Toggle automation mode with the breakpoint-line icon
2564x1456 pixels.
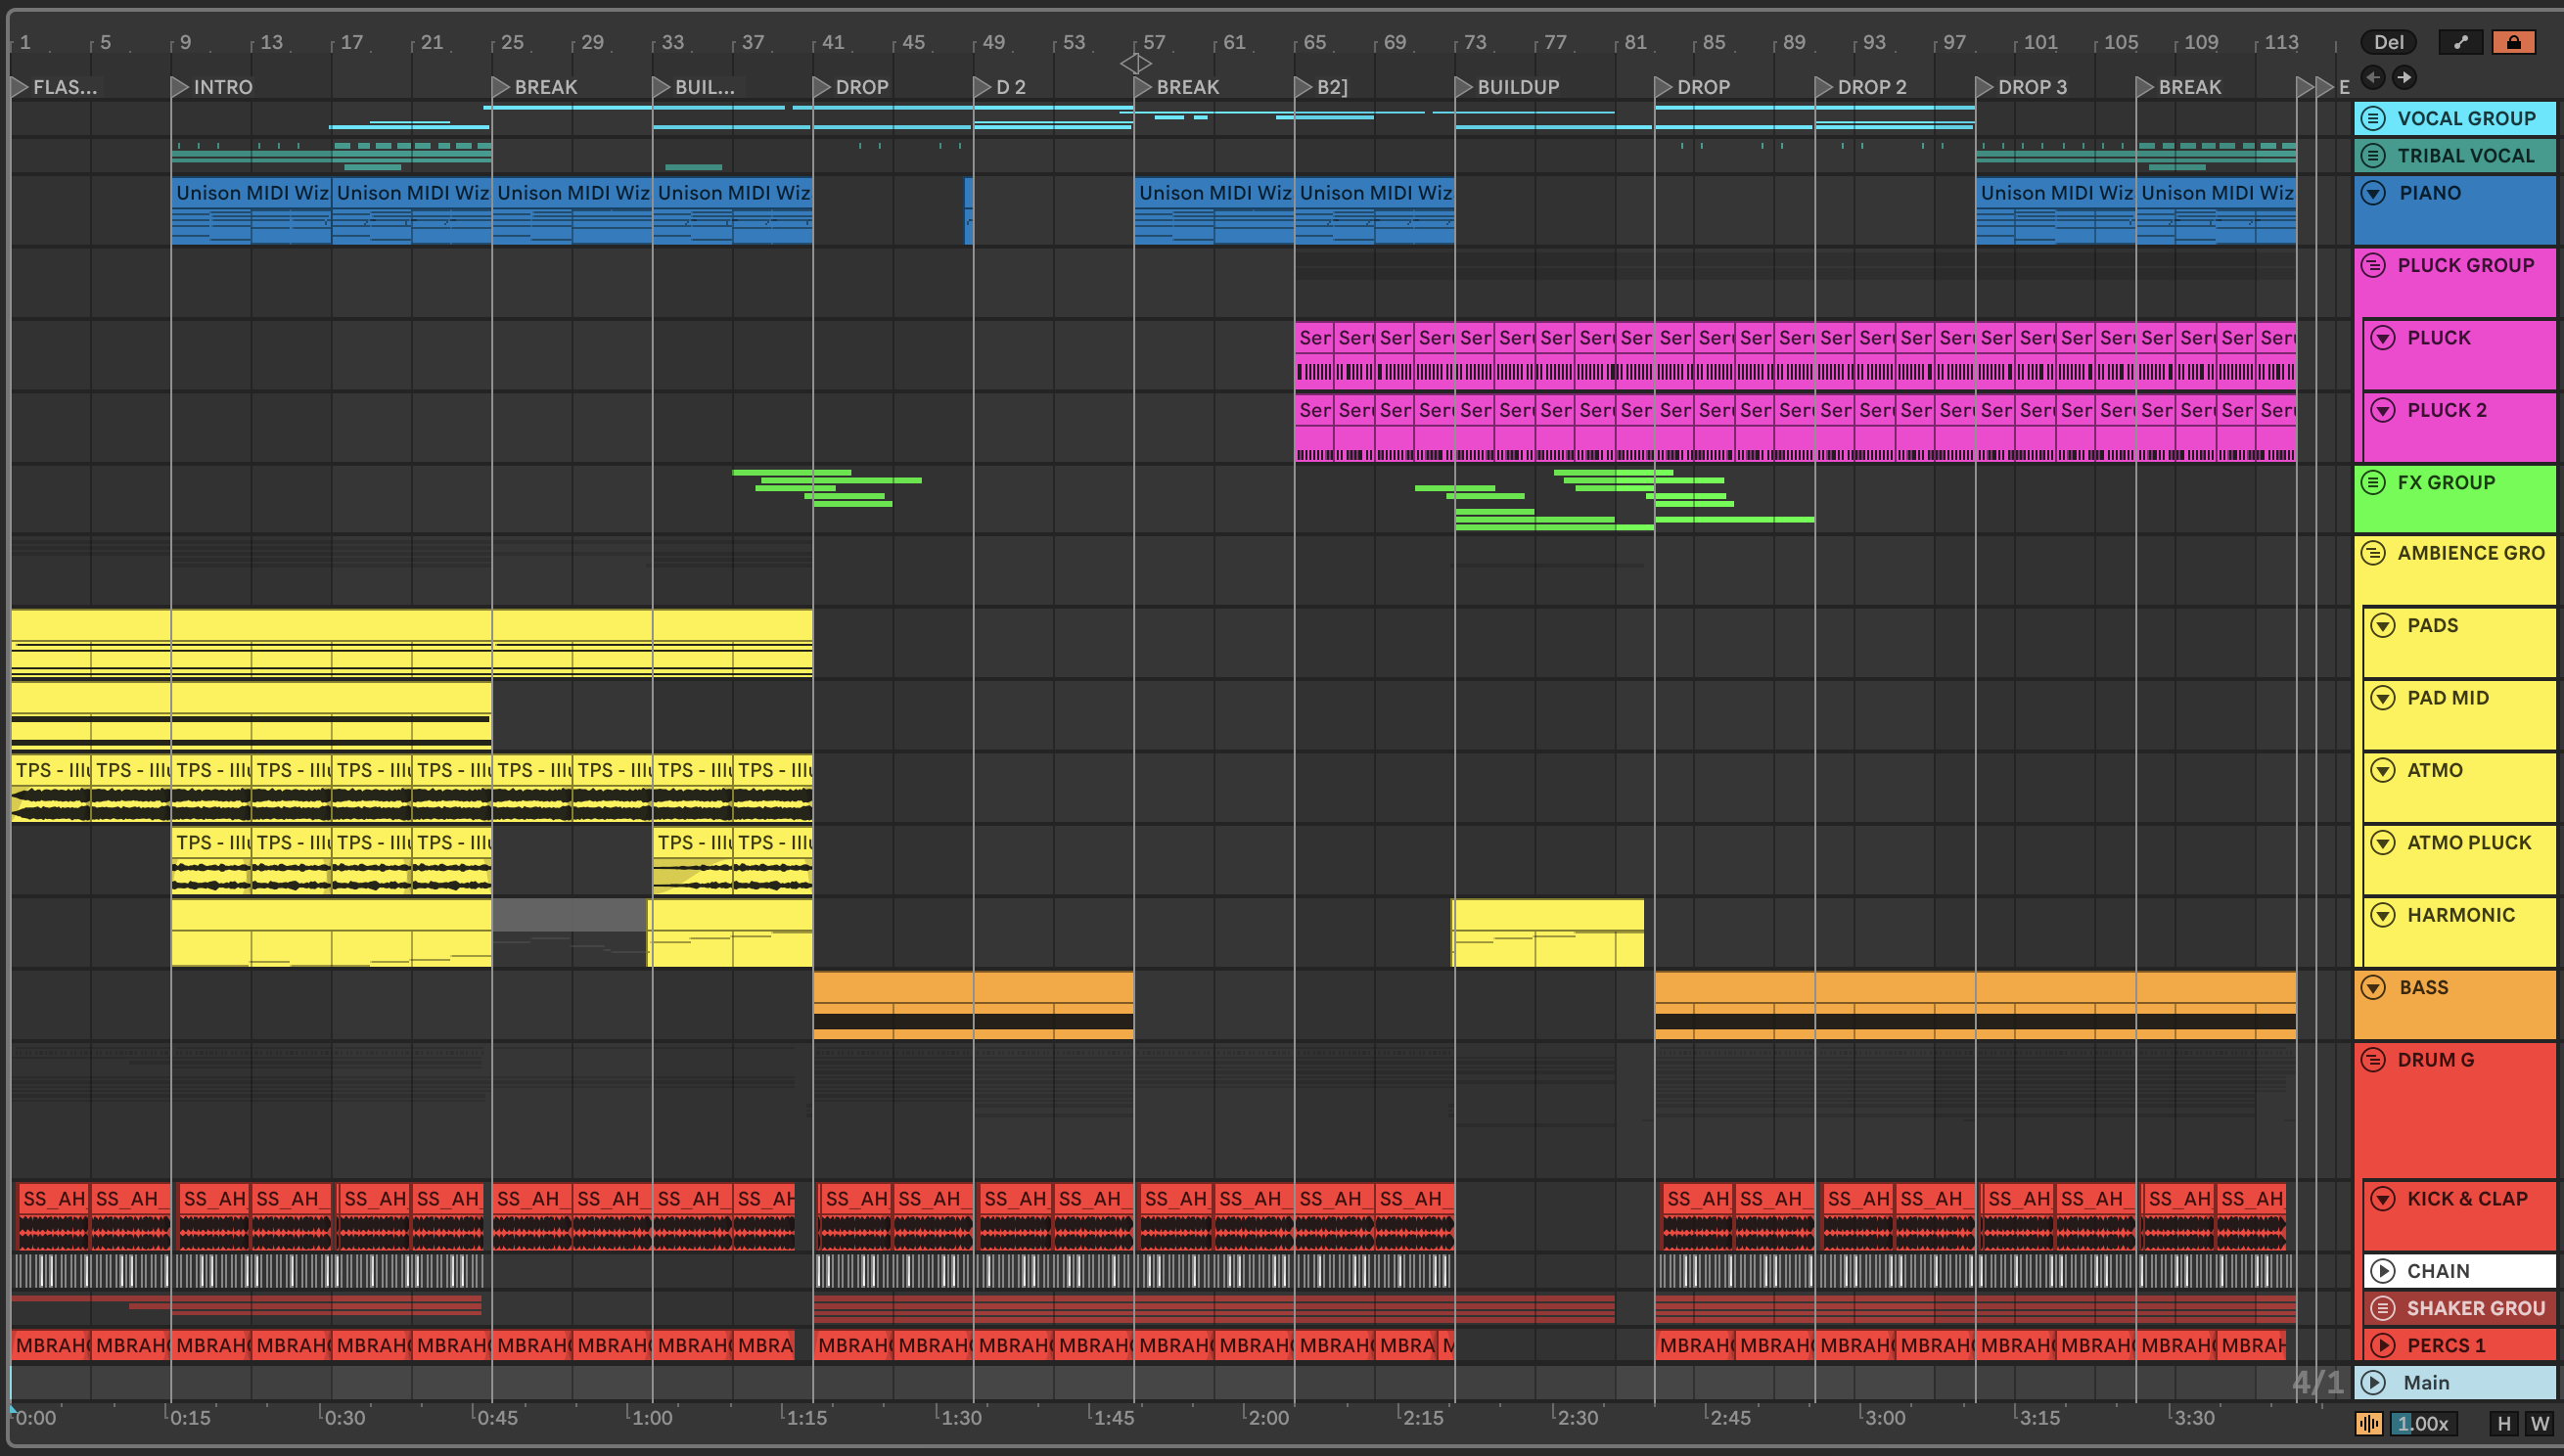[x=2461, y=42]
